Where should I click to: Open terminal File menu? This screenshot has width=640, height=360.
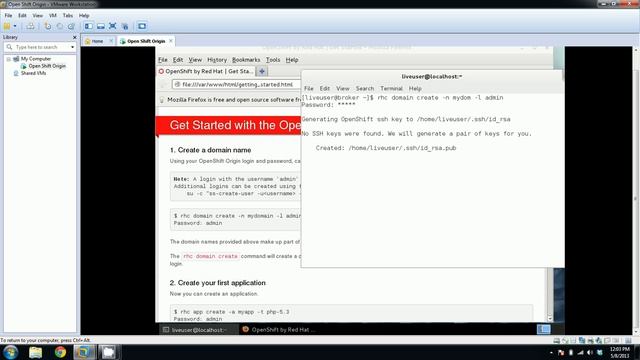point(309,88)
